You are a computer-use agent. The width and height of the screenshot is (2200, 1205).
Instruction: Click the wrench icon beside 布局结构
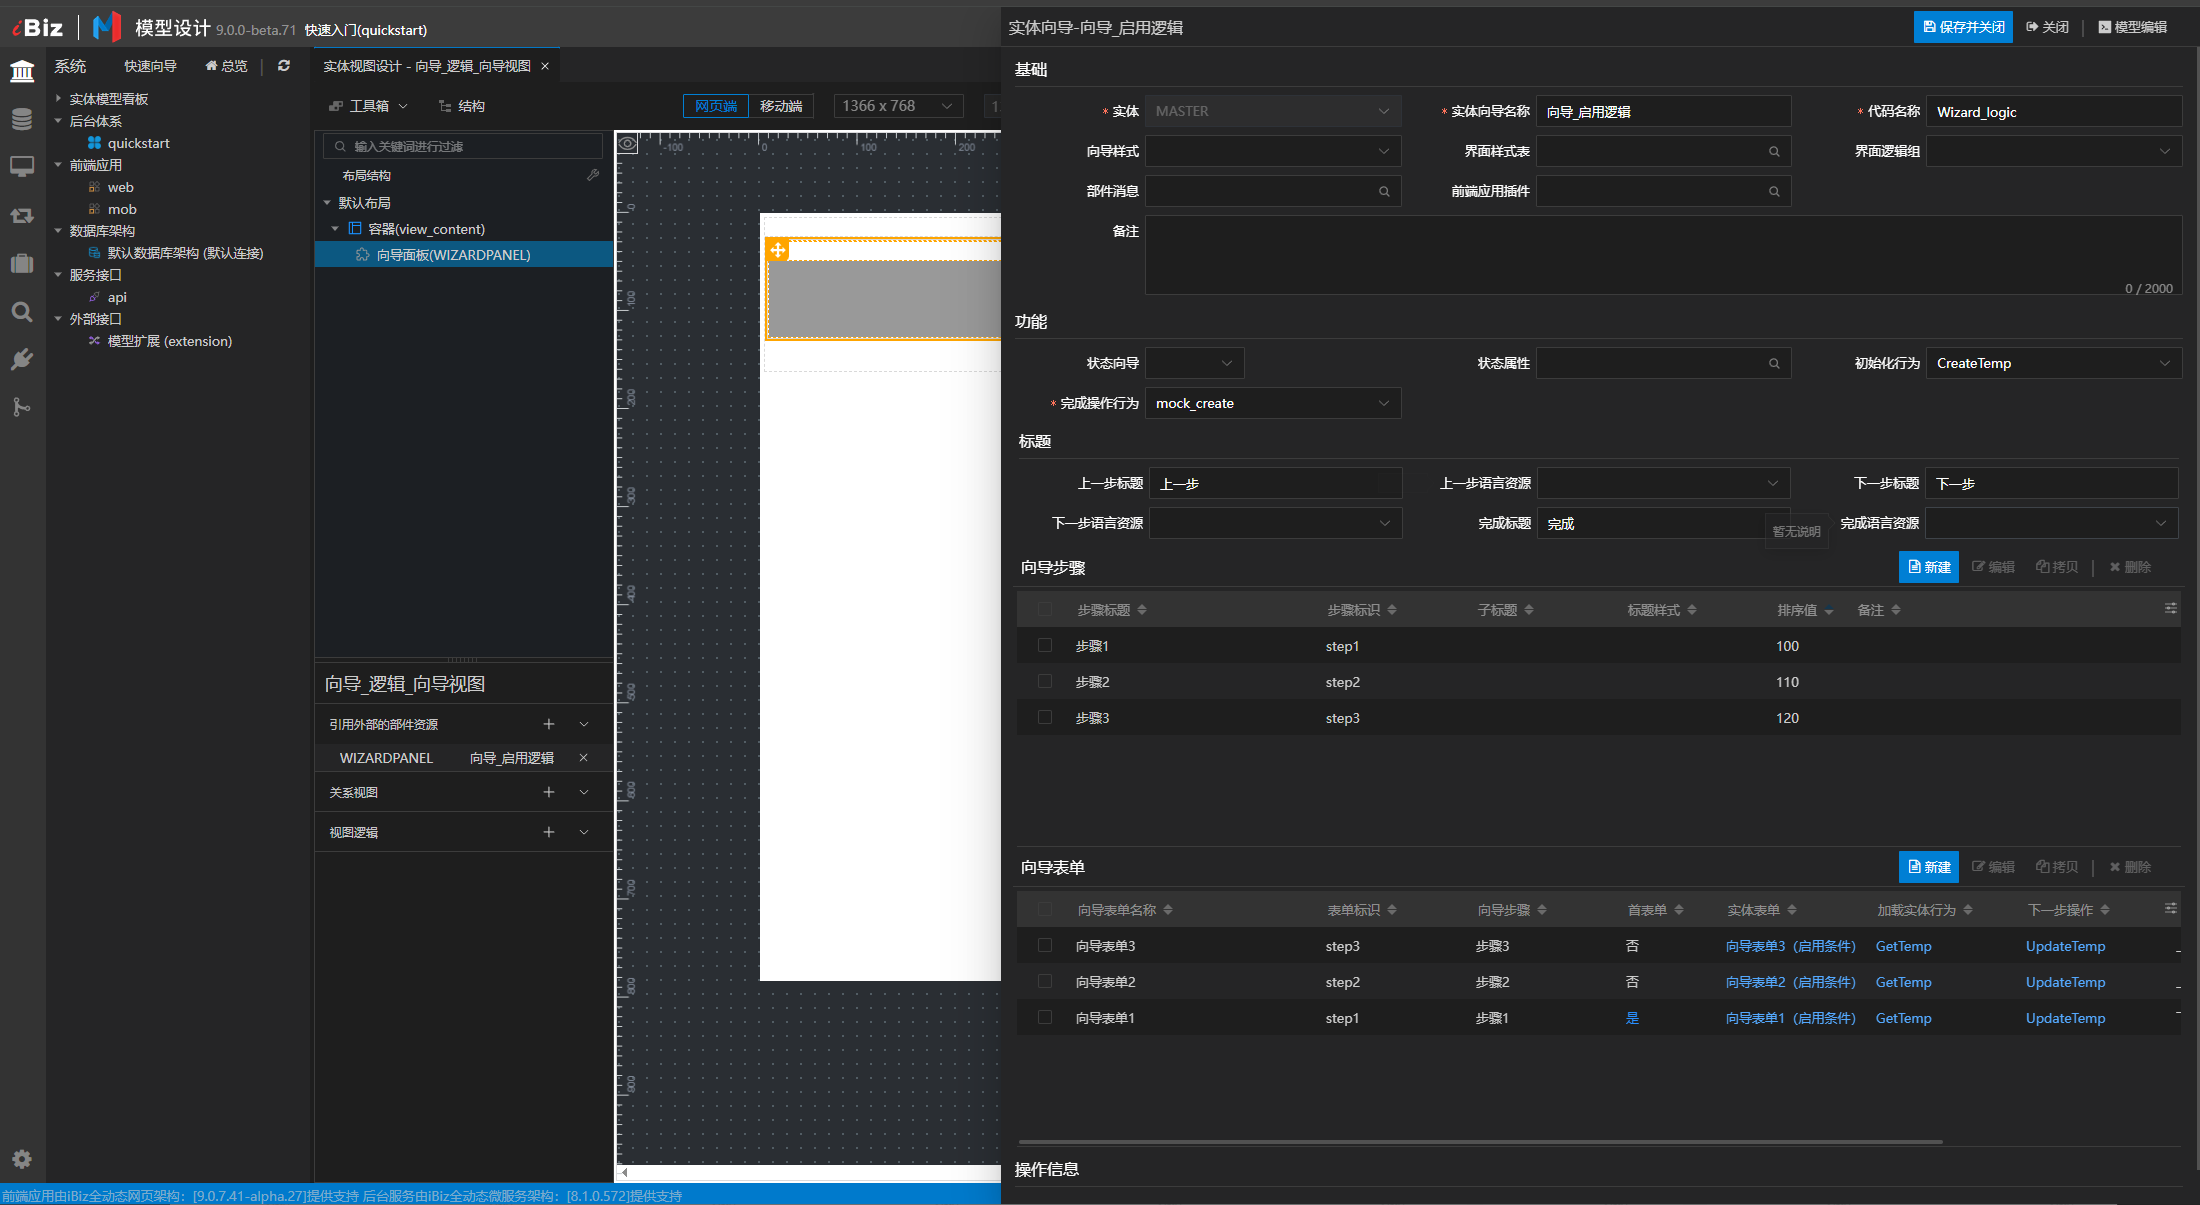[x=593, y=175]
